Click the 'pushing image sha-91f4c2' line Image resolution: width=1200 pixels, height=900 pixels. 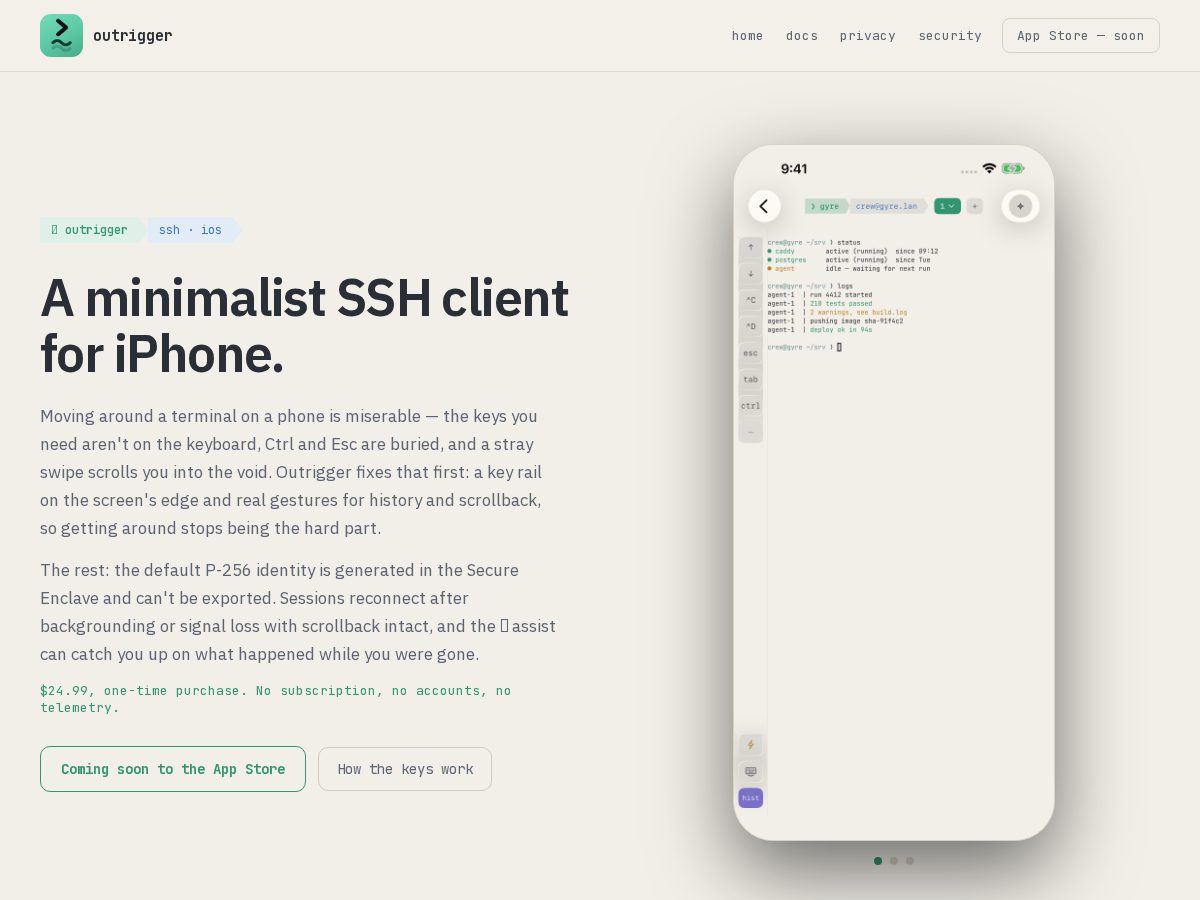856,321
